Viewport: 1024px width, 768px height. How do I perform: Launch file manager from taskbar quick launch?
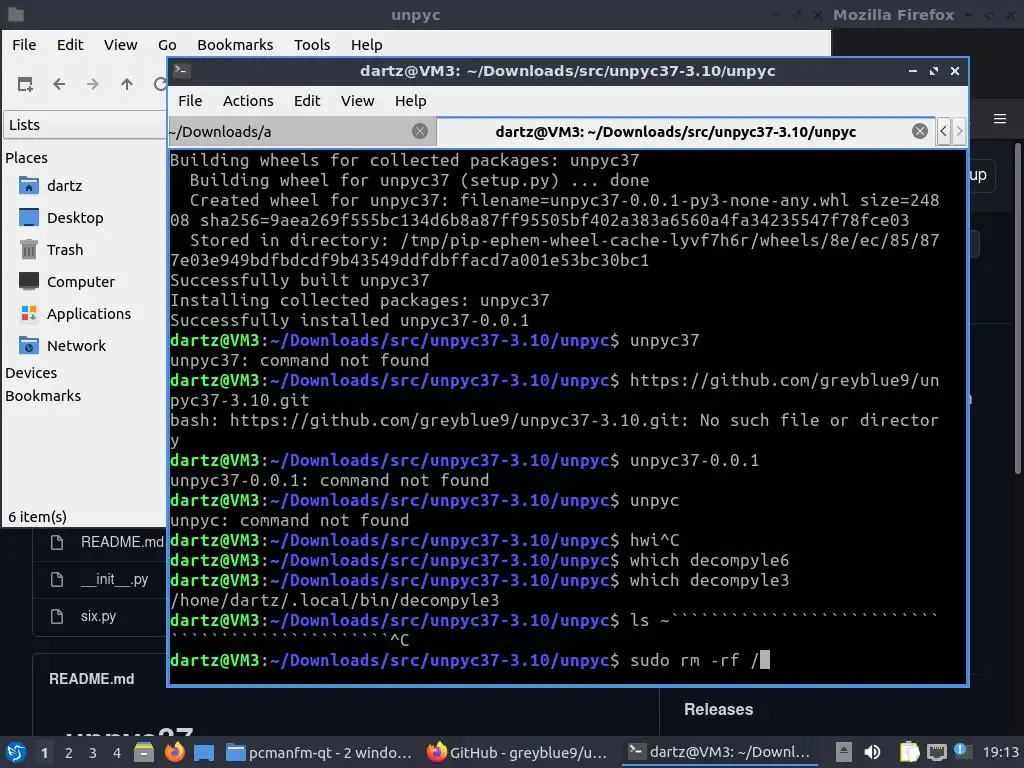click(x=144, y=752)
